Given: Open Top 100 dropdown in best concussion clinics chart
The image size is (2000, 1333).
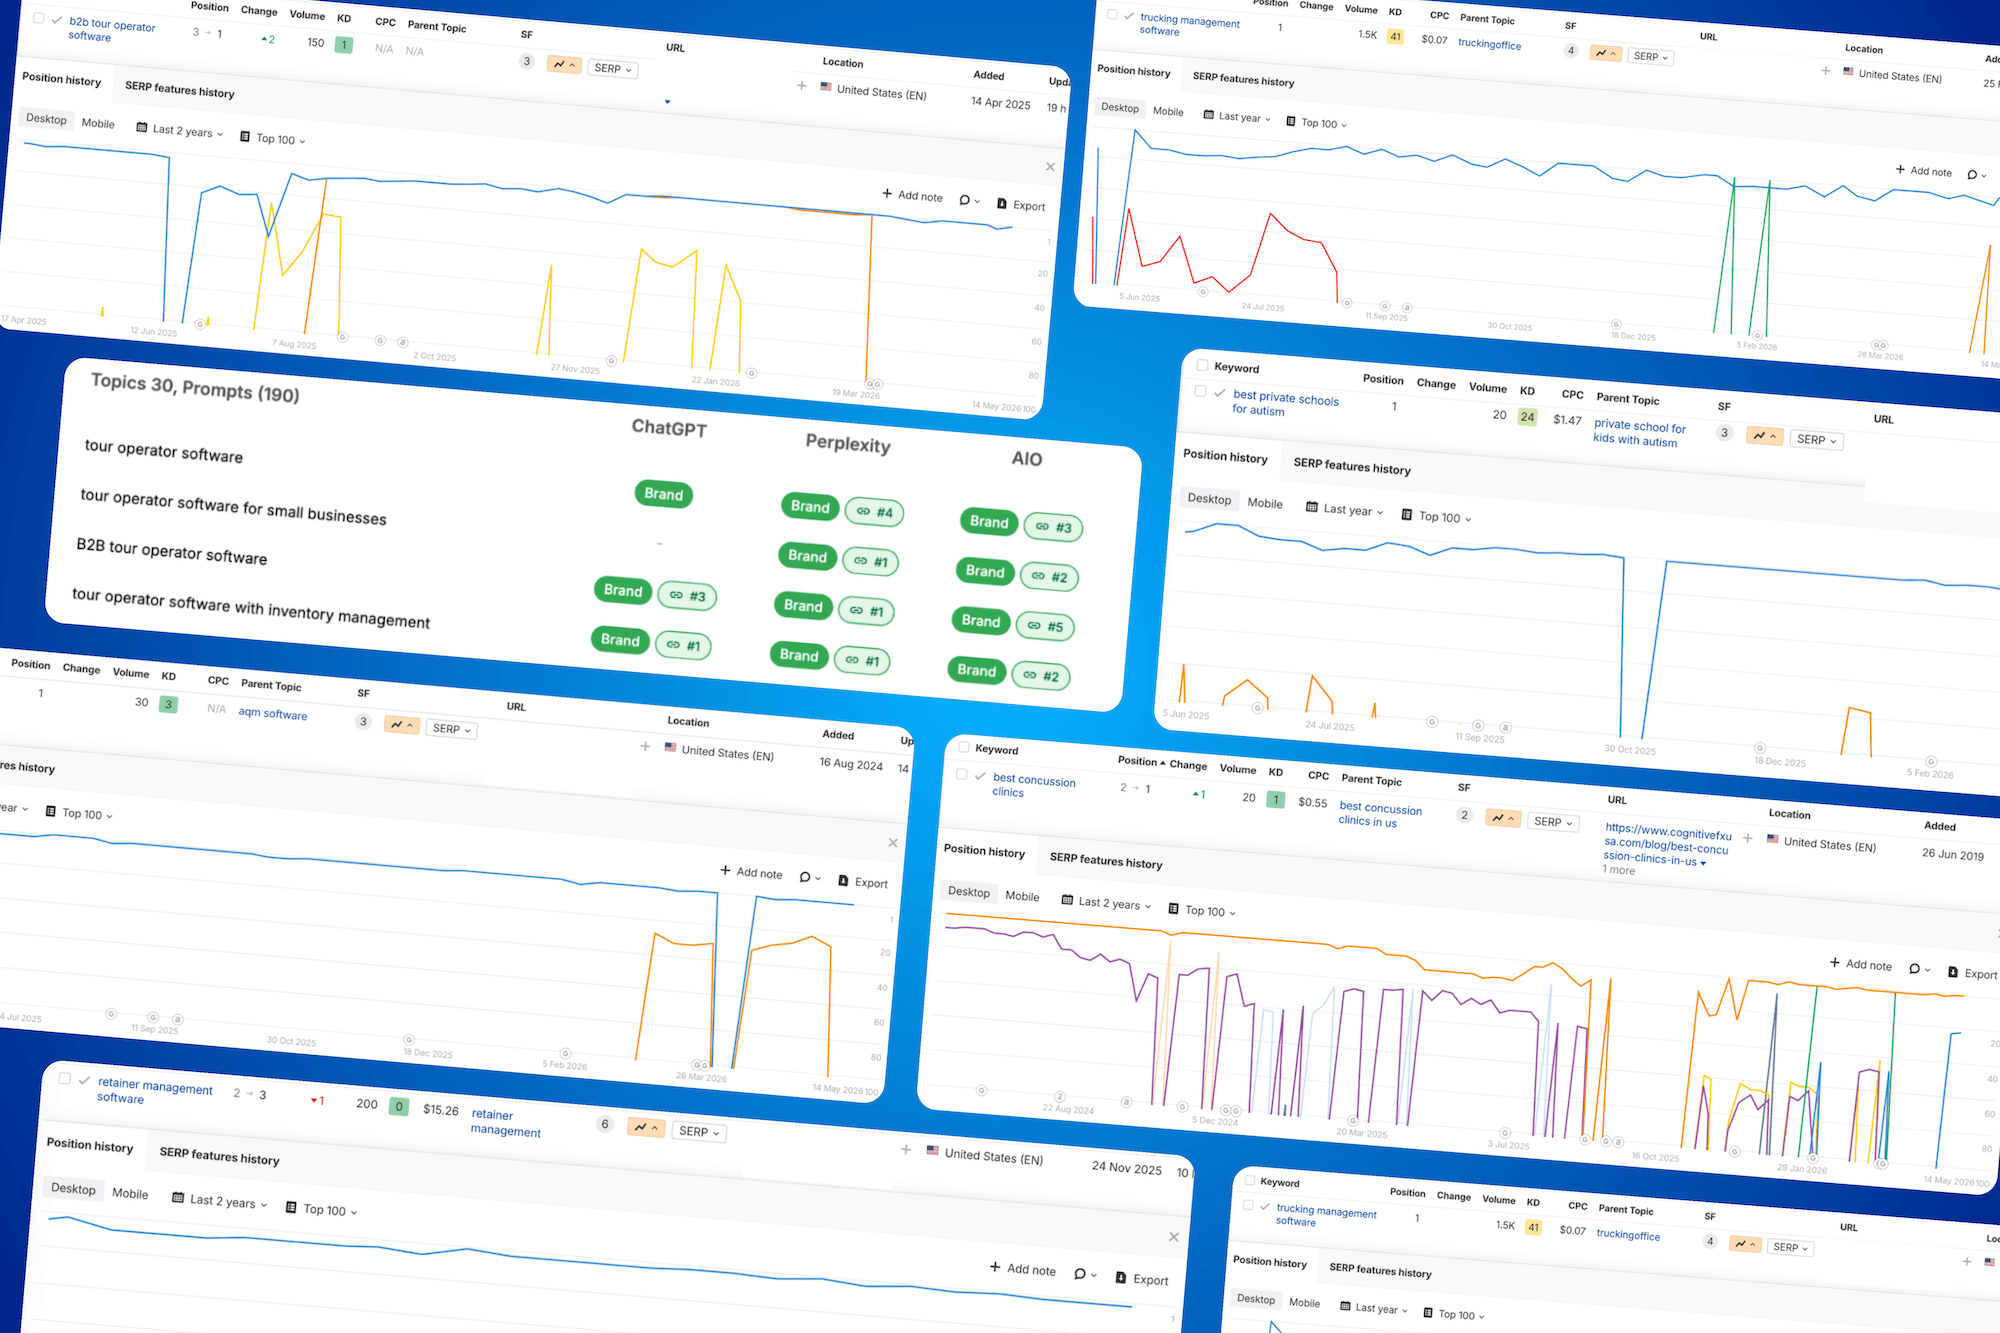Looking at the screenshot, I should pyautogui.click(x=1202, y=911).
